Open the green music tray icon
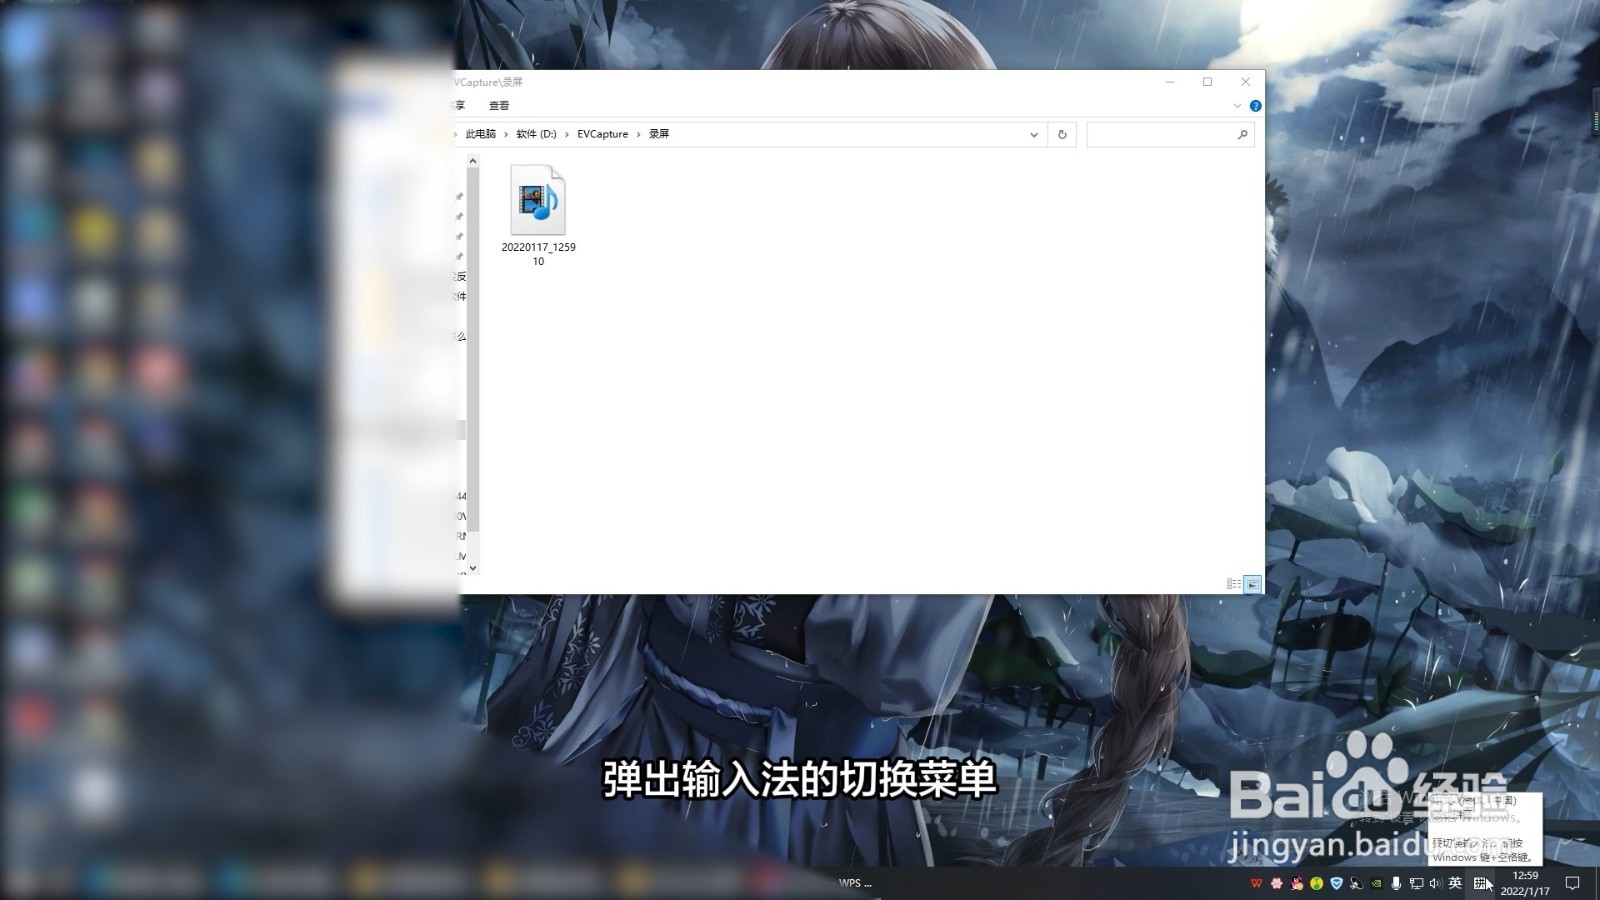 coord(1317,883)
